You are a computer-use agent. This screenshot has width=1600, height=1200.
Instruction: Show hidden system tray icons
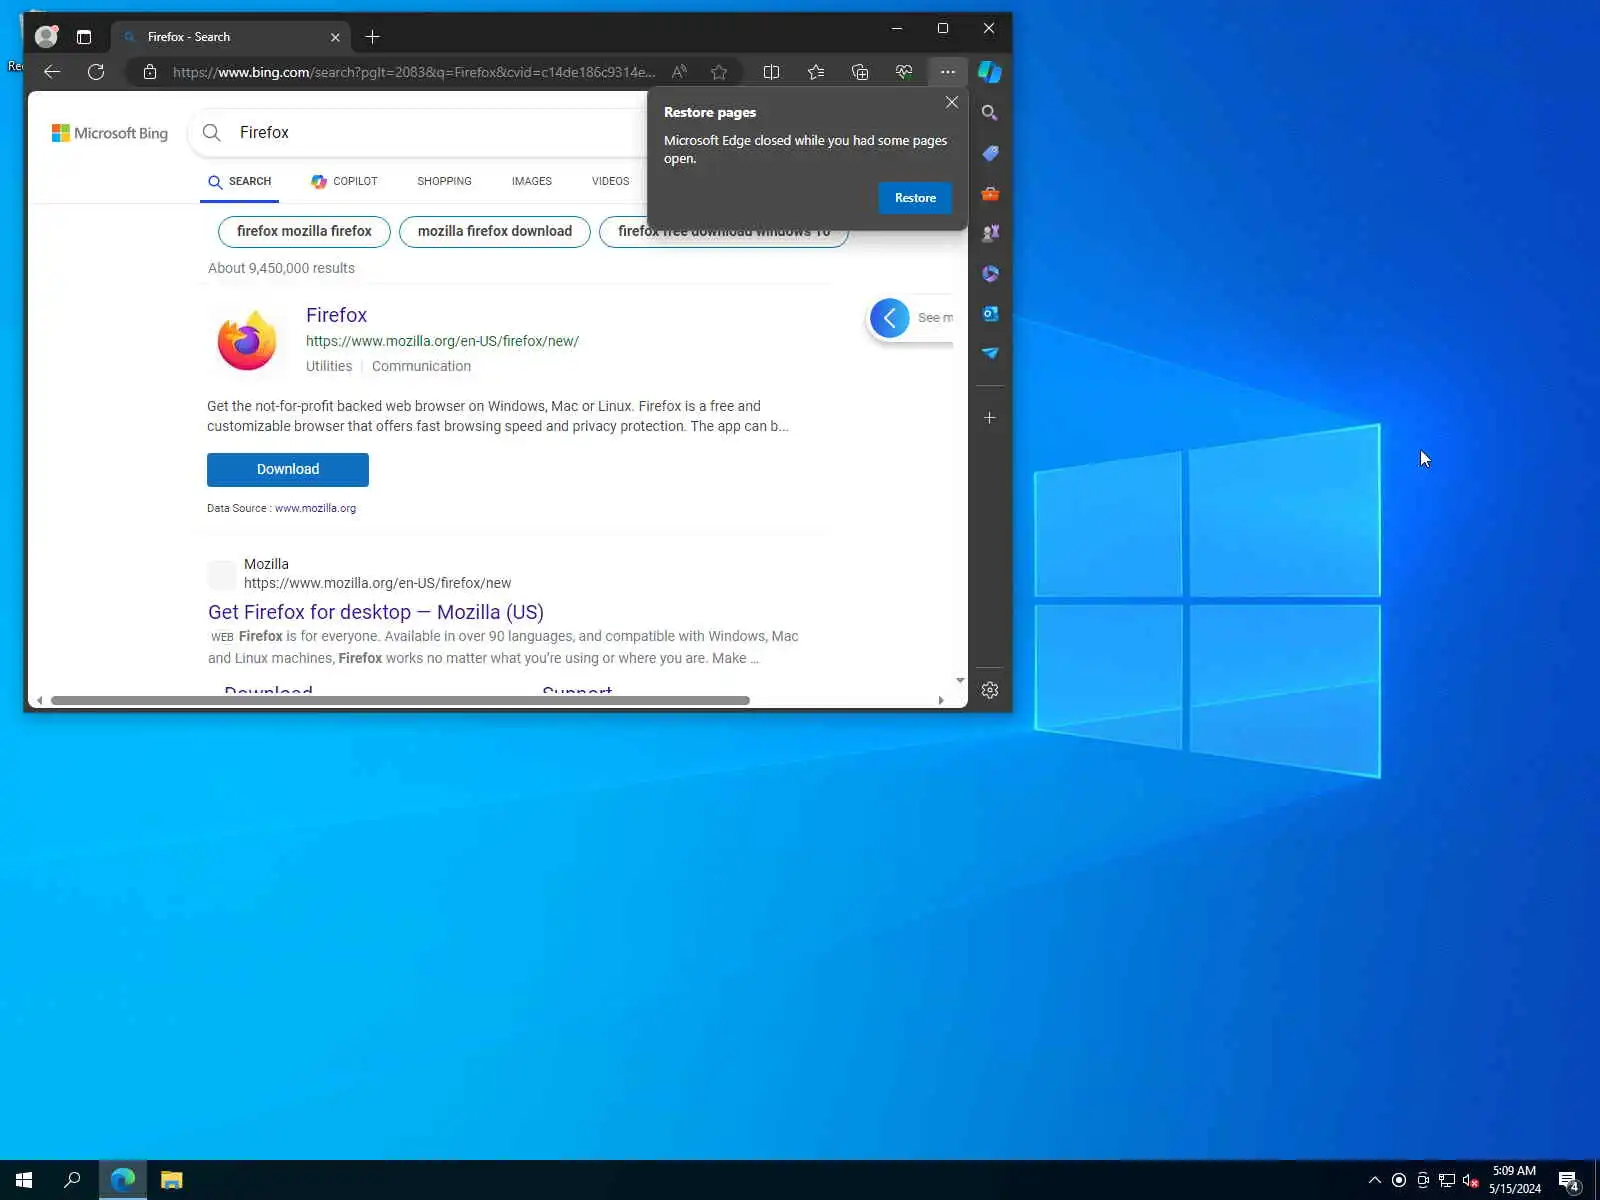(1375, 1180)
